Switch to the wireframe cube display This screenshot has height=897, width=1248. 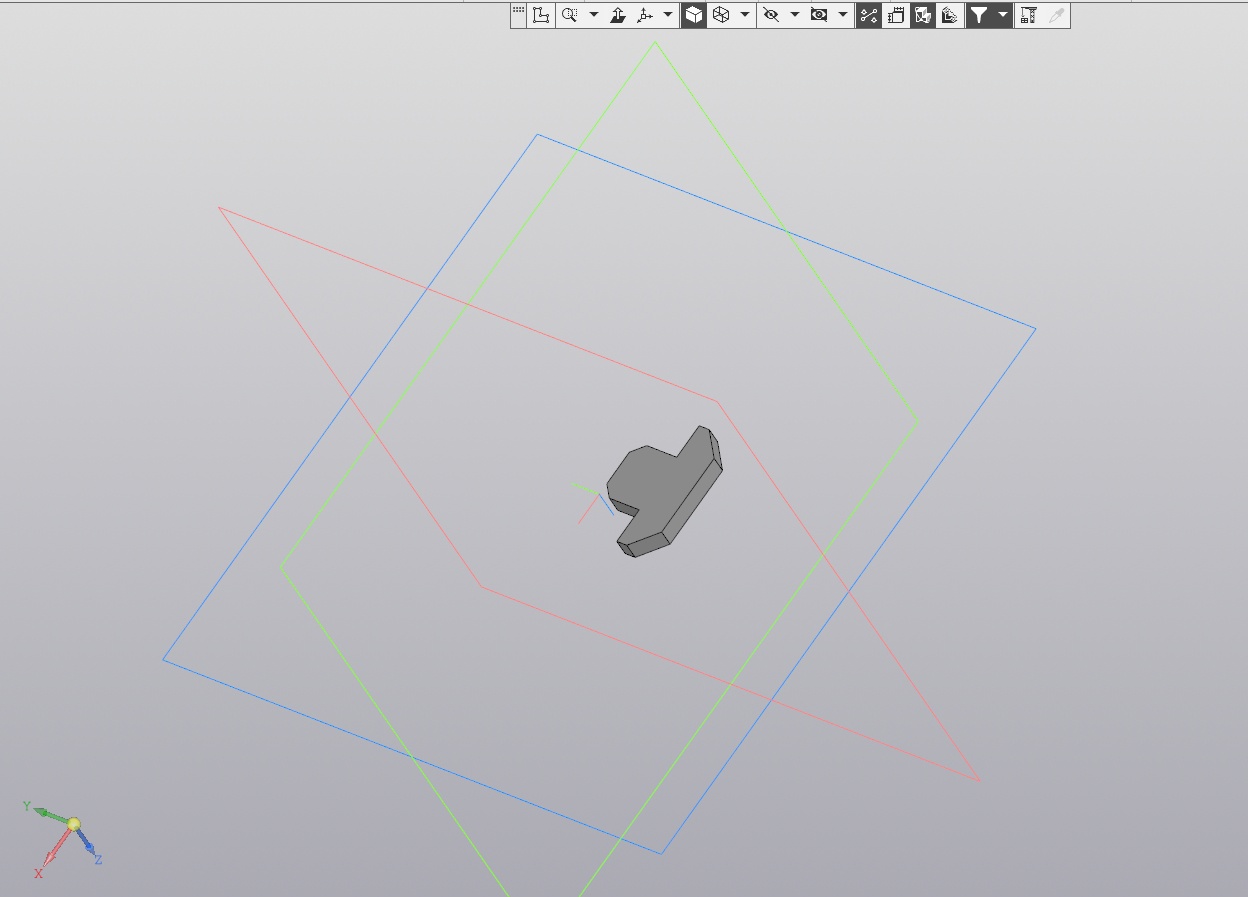click(x=721, y=15)
